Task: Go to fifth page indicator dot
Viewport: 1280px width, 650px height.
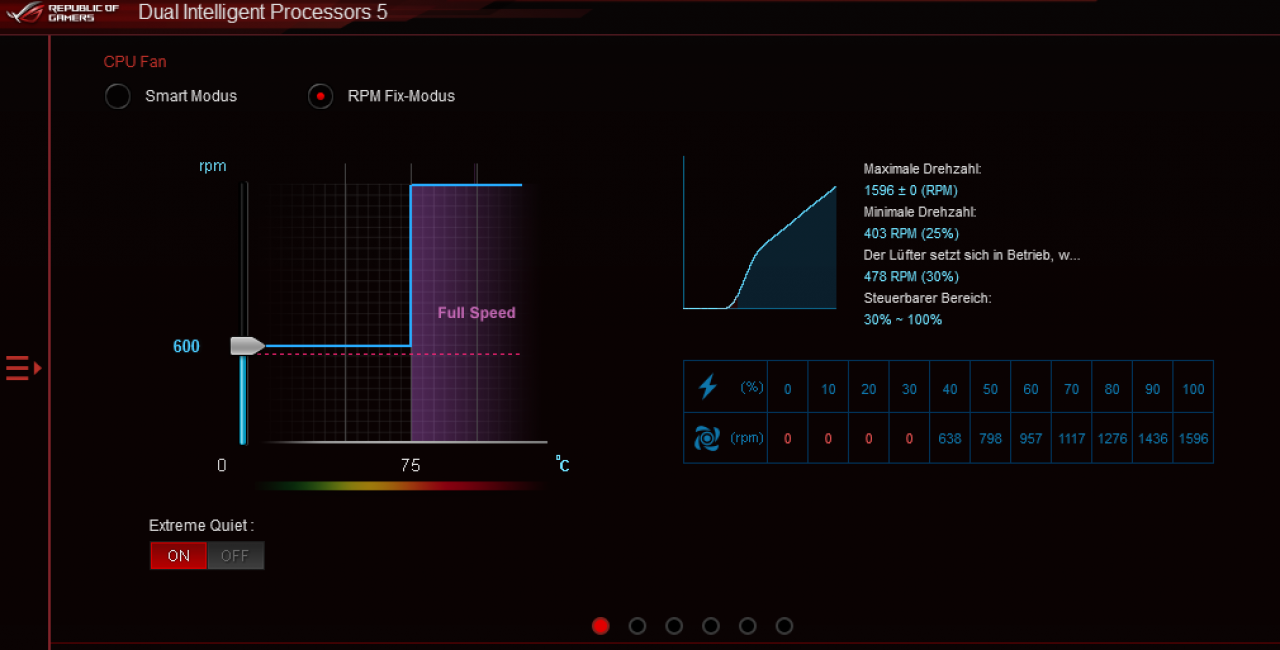Action: tap(748, 626)
